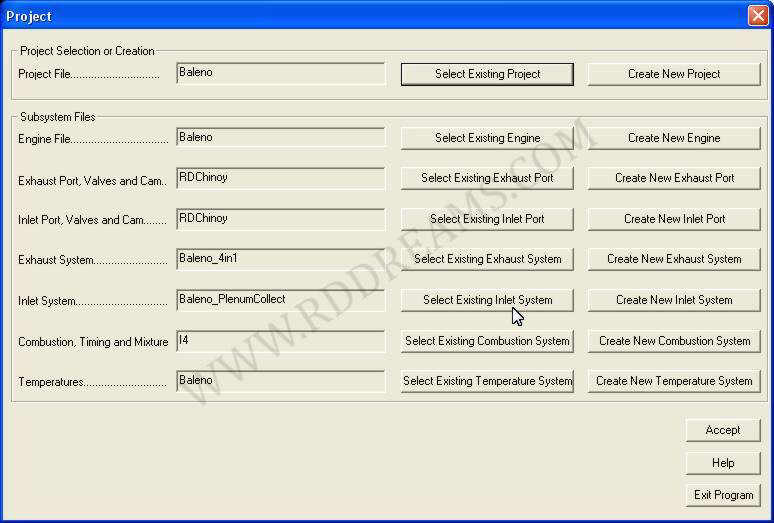The height and width of the screenshot is (523, 774).
Task: Choose Select Existing Temperature System
Action: pyautogui.click(x=487, y=381)
